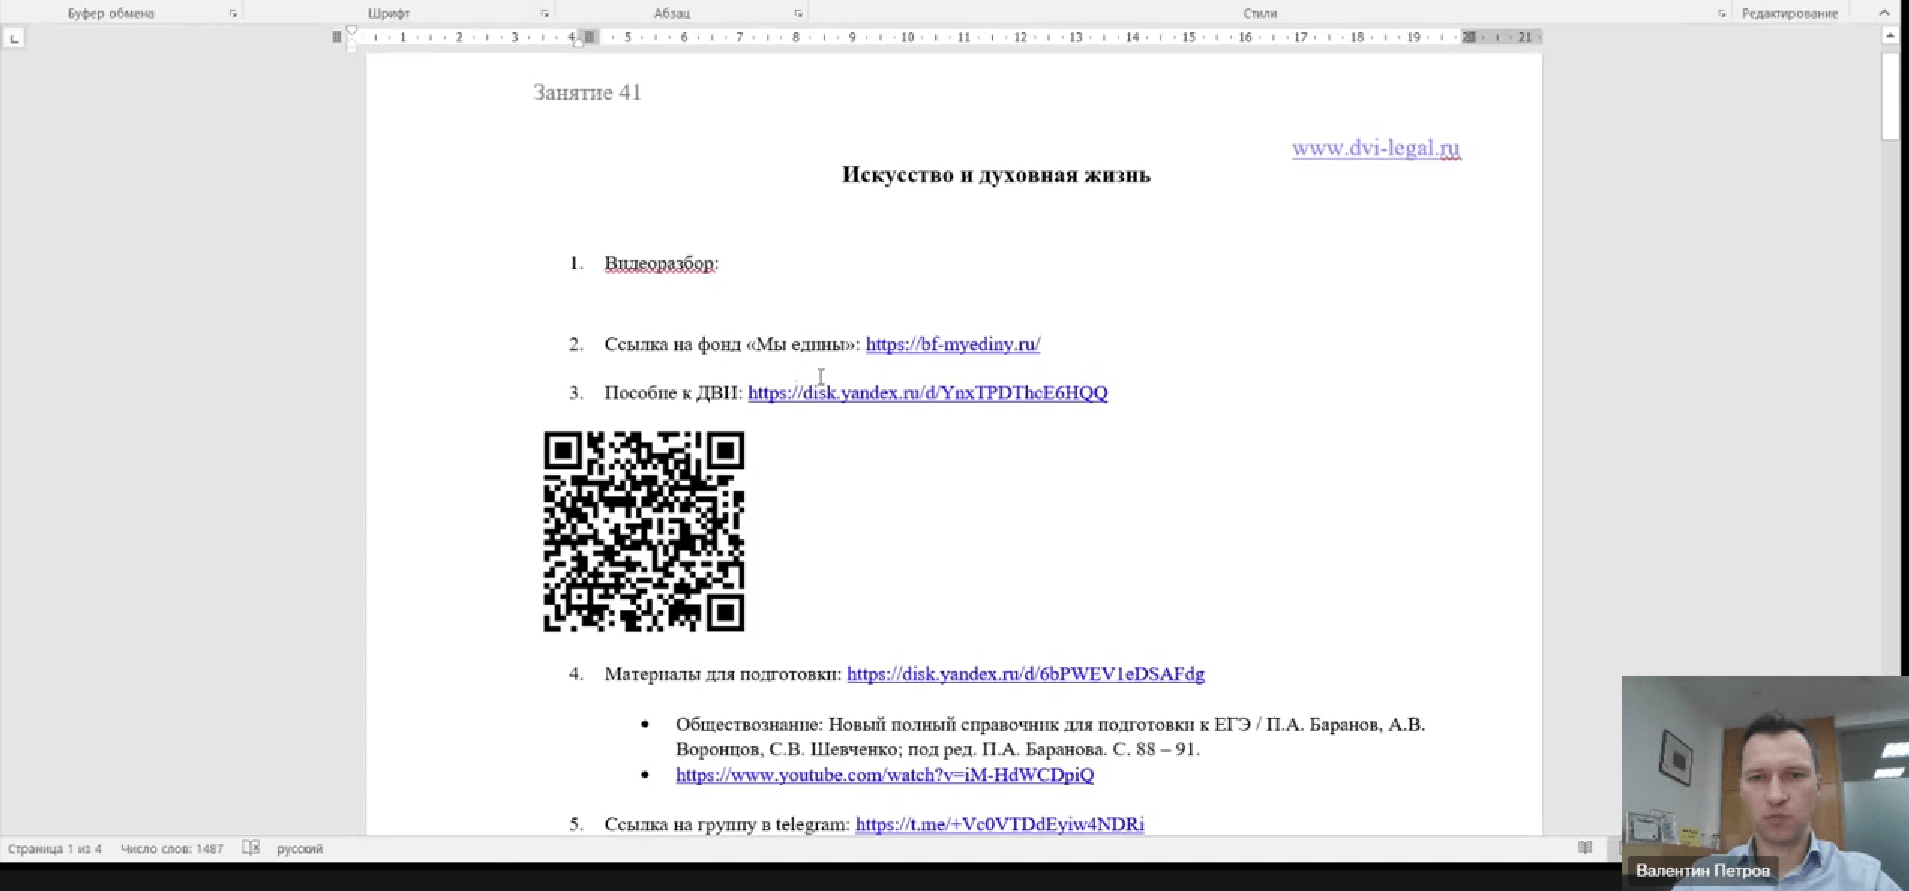Click the first line indent marker on ruler
Image resolution: width=1909 pixels, height=891 pixels.
click(351, 31)
